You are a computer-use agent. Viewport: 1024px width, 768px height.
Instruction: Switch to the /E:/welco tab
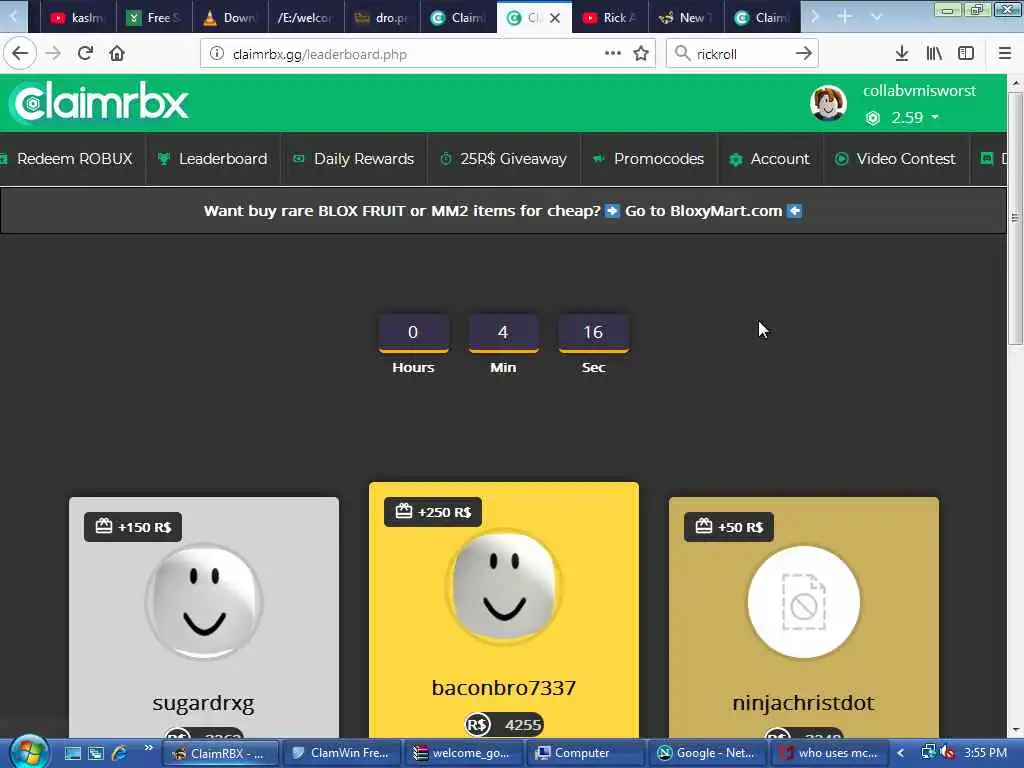click(x=306, y=18)
